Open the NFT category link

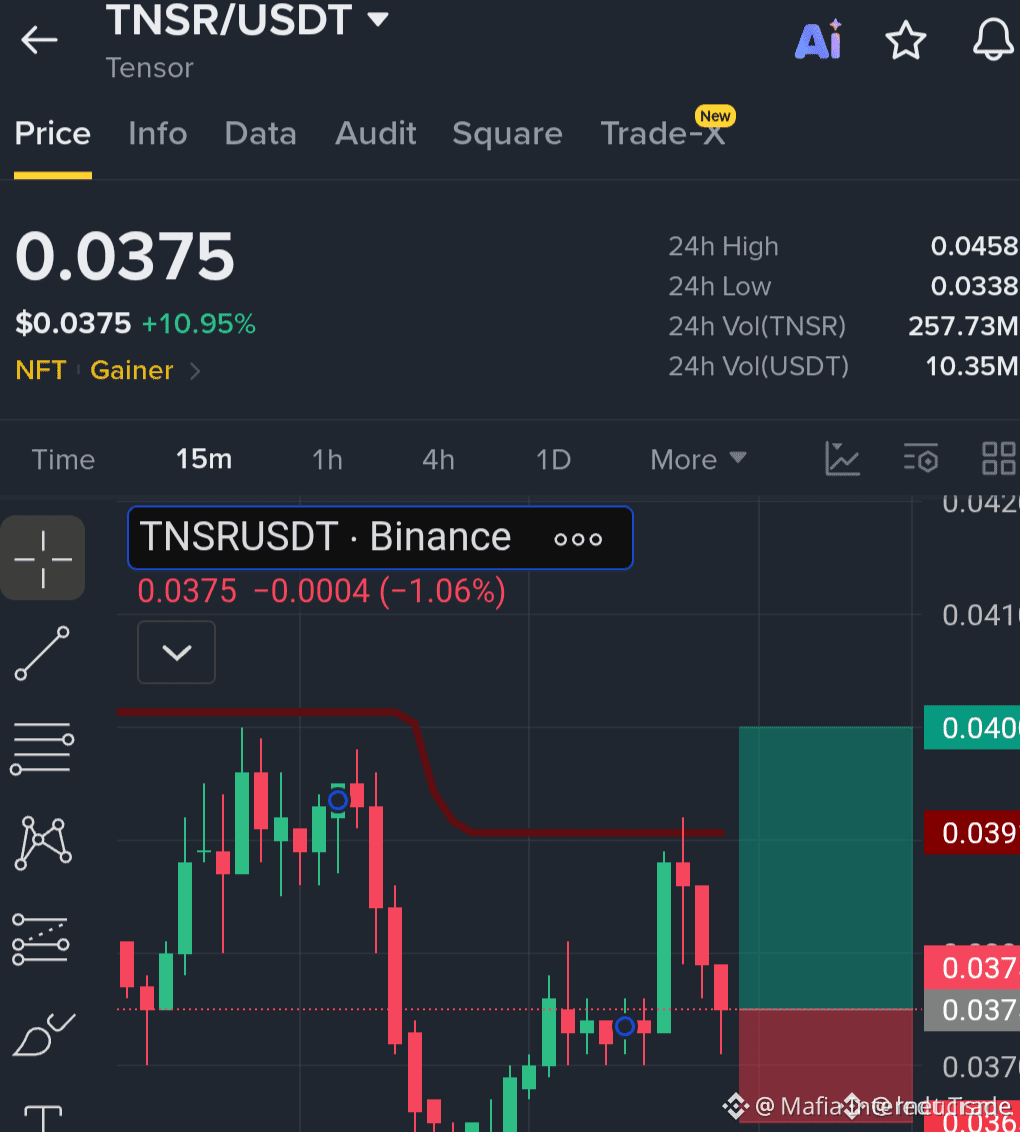pyautogui.click(x=40, y=370)
